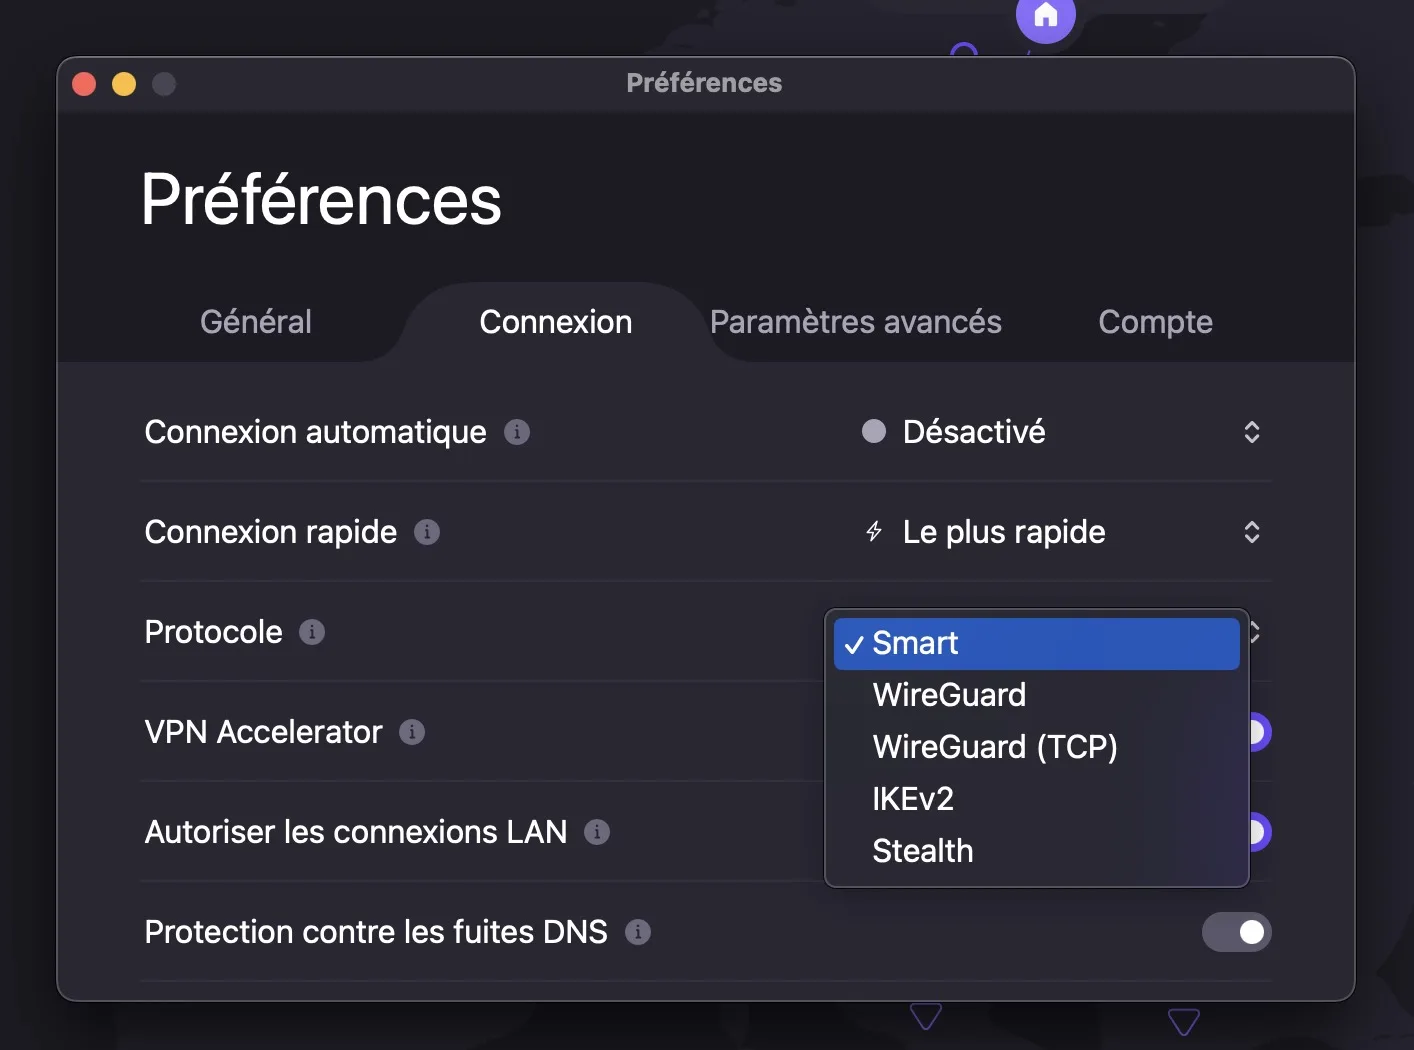
Task: Show info for Protocole setting
Action: coord(312,632)
